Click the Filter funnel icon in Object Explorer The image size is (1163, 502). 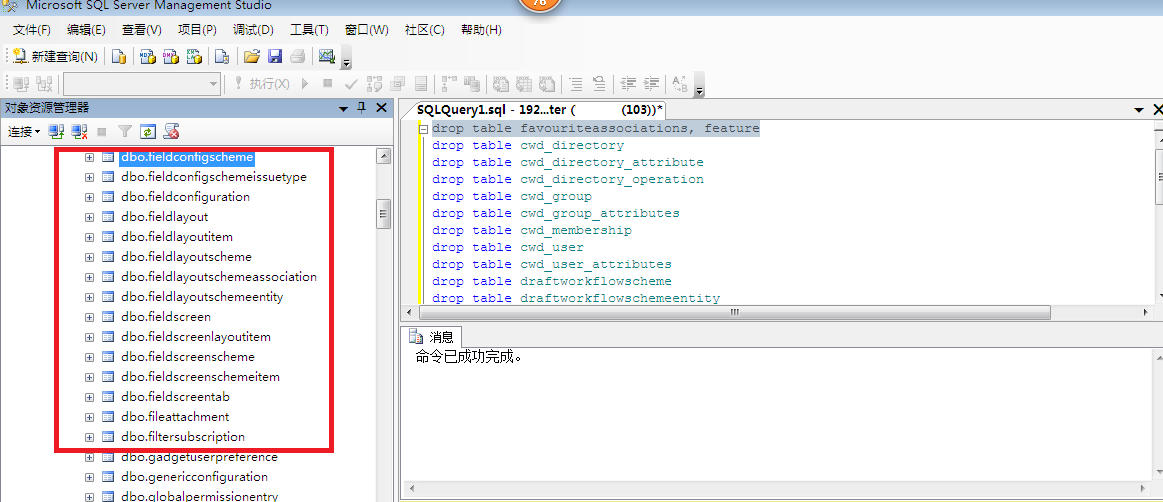[125, 131]
